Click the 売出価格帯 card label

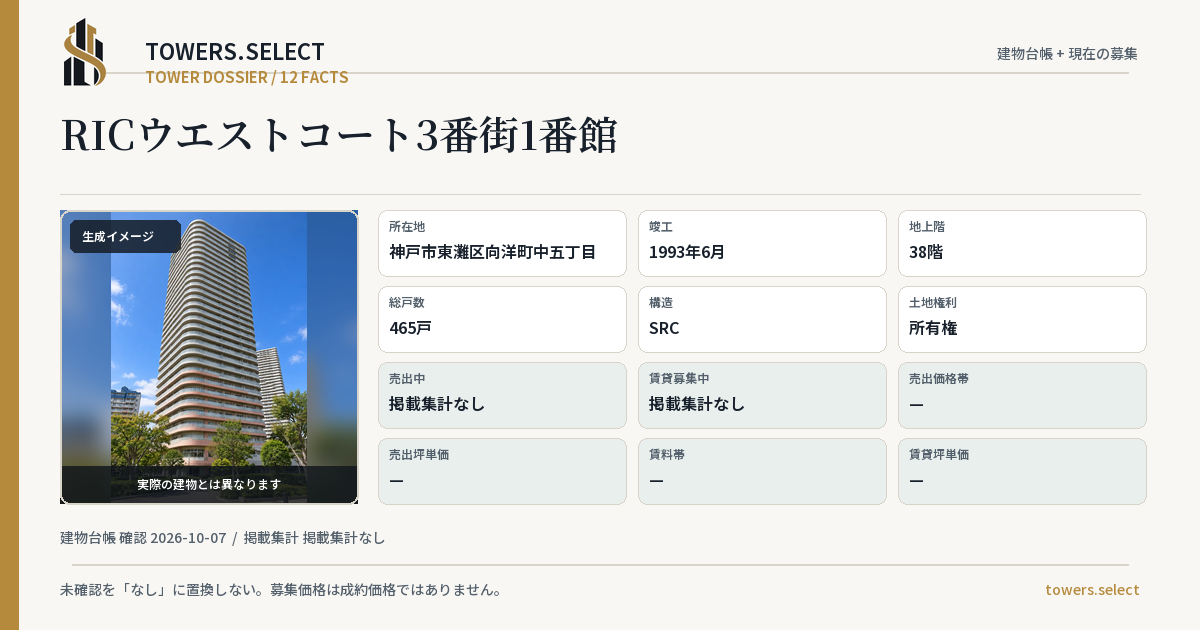click(x=939, y=379)
